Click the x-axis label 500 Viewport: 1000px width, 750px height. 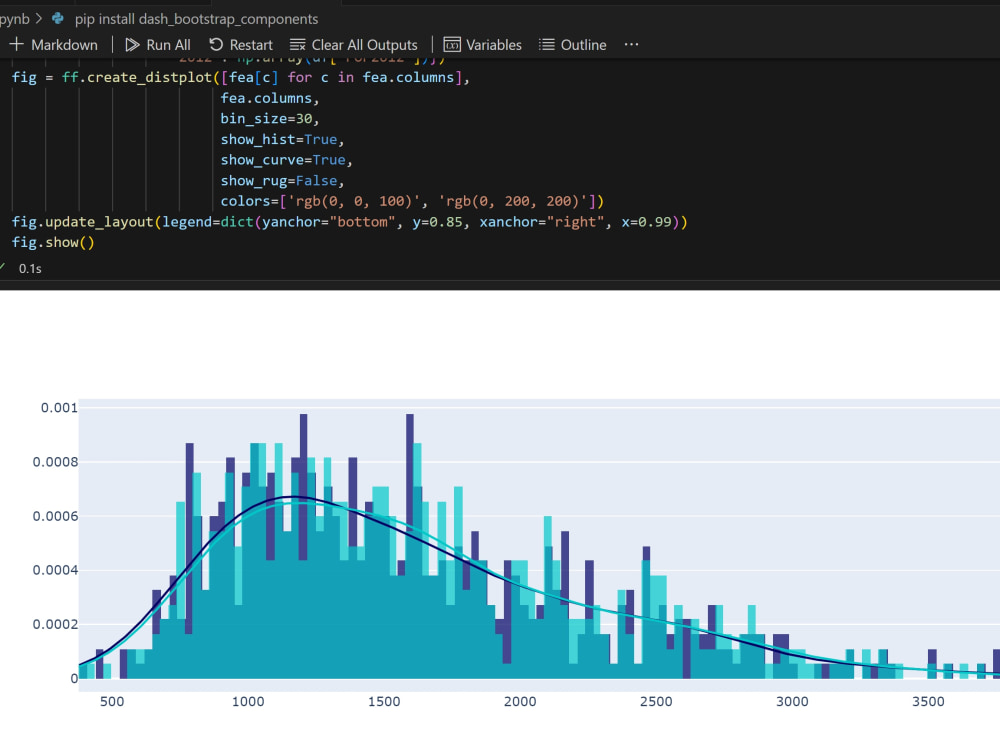pos(112,702)
